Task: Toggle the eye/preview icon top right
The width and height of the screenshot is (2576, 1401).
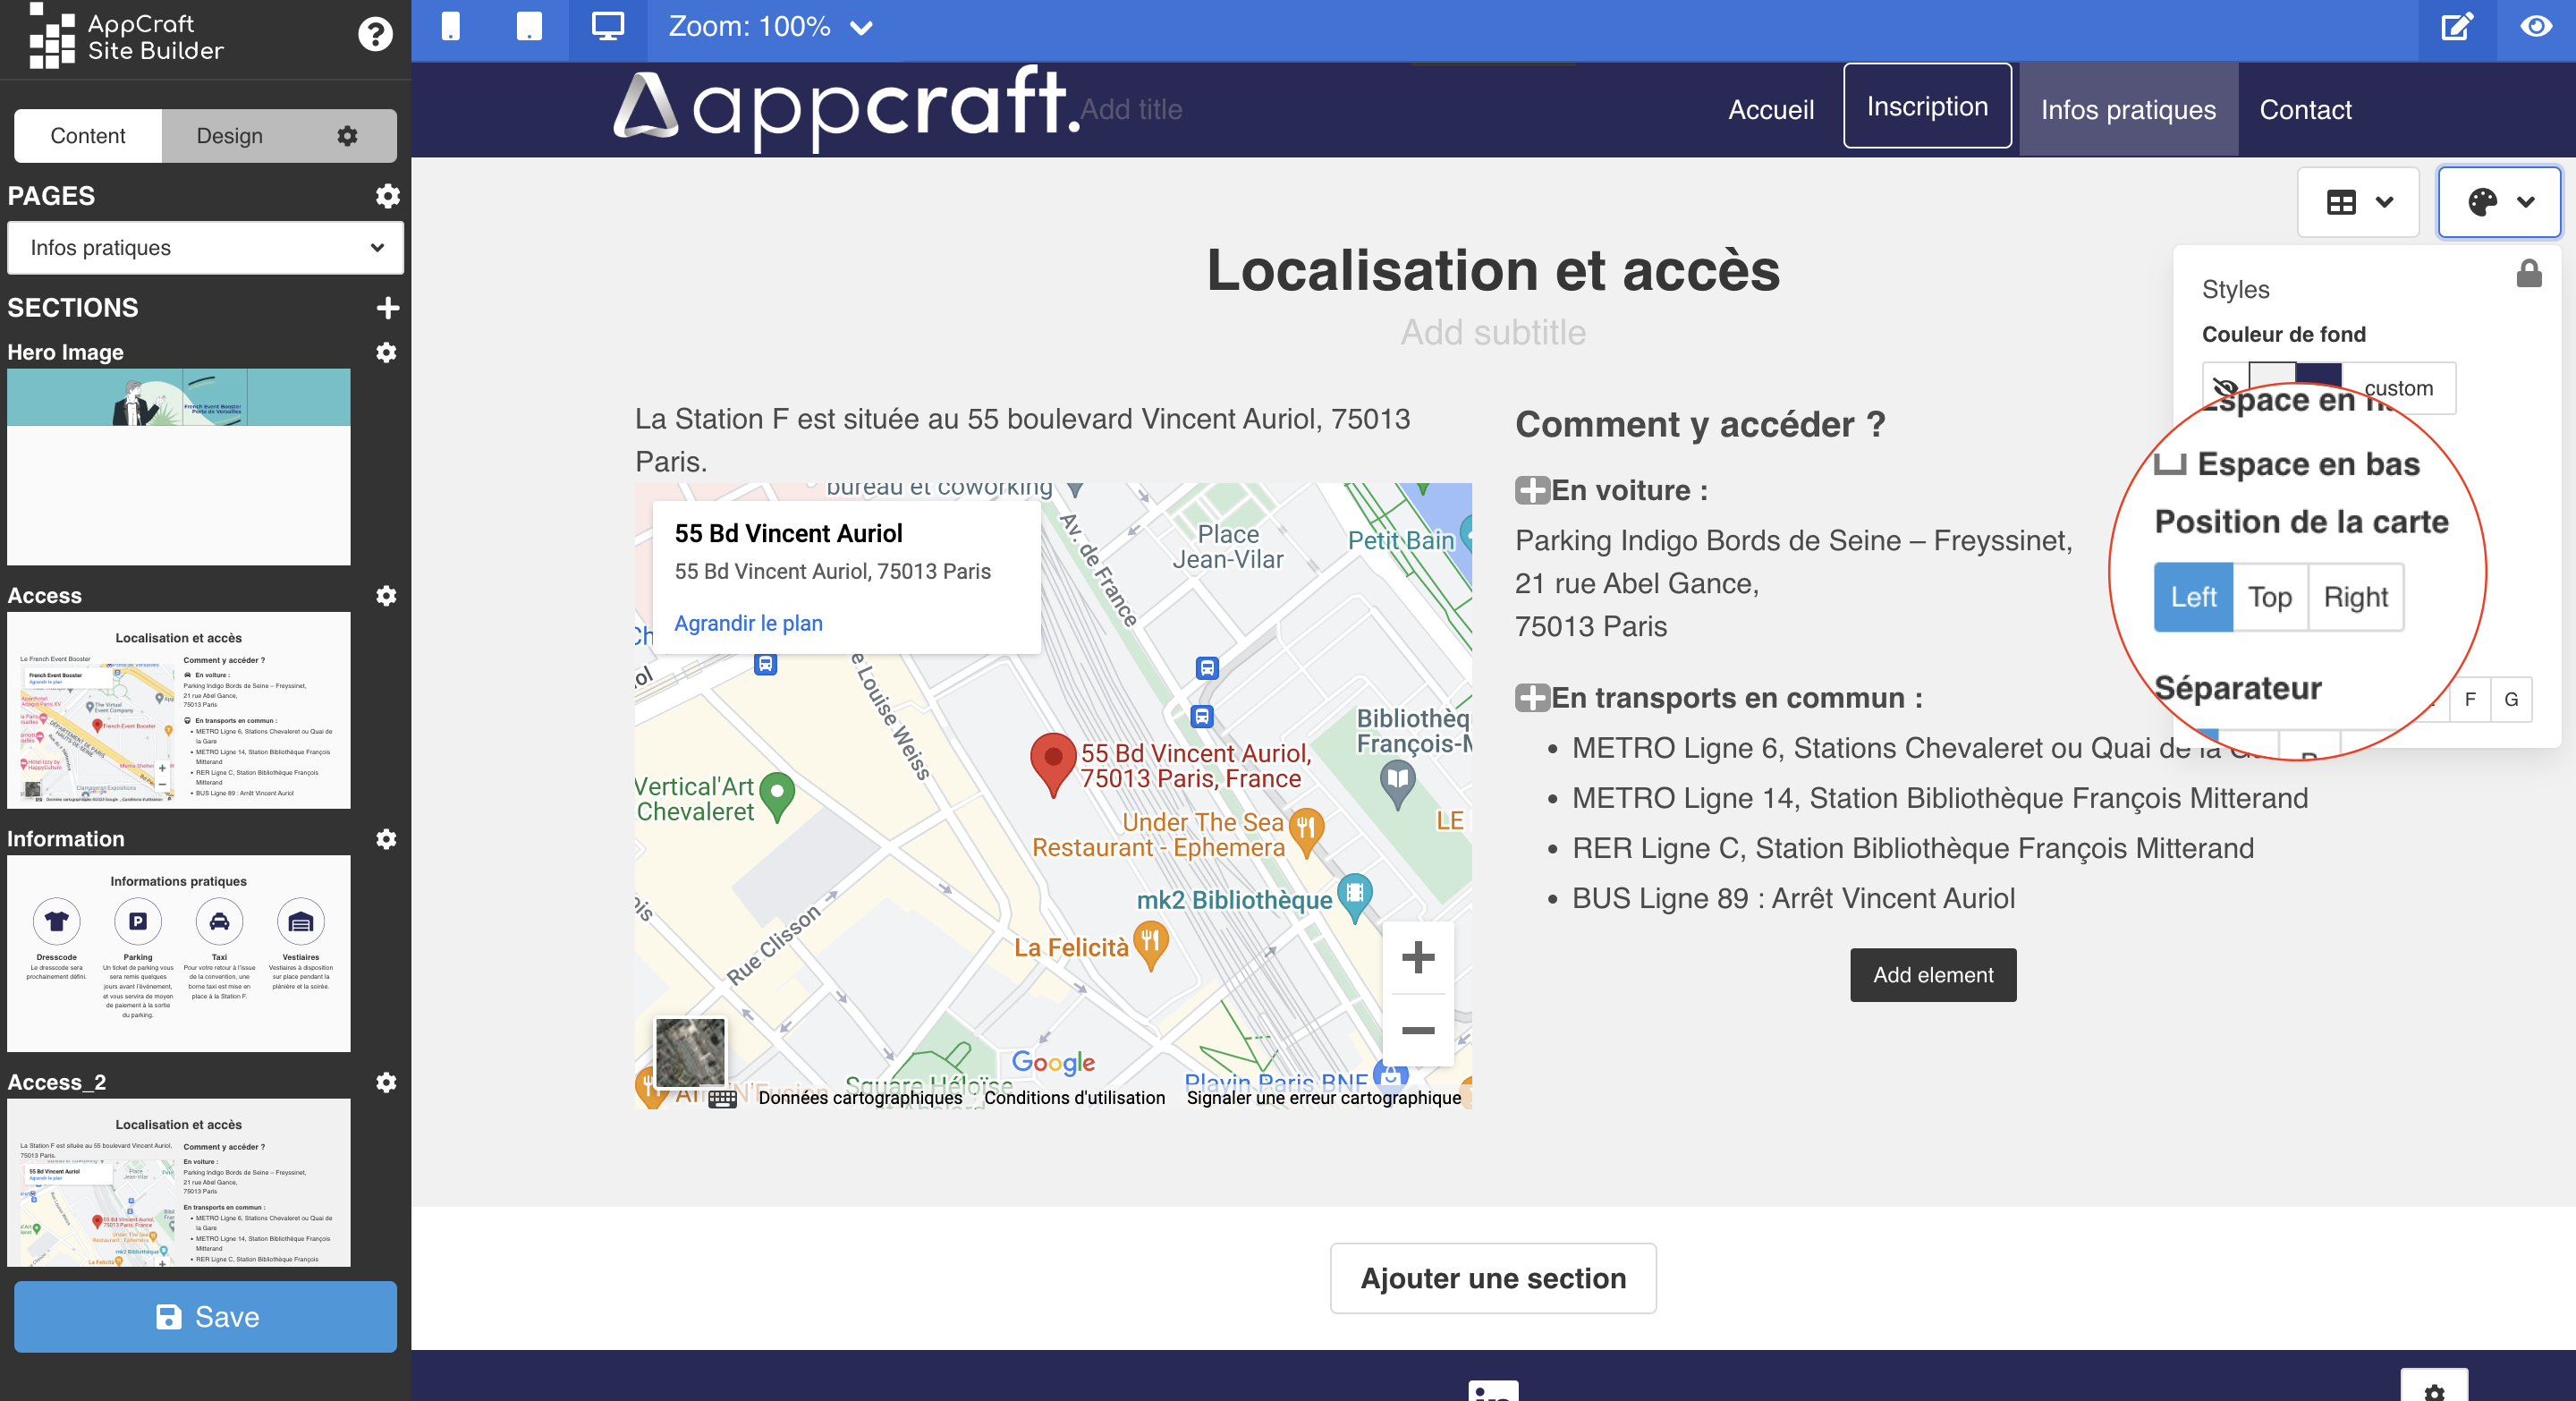Action: click(x=2535, y=26)
